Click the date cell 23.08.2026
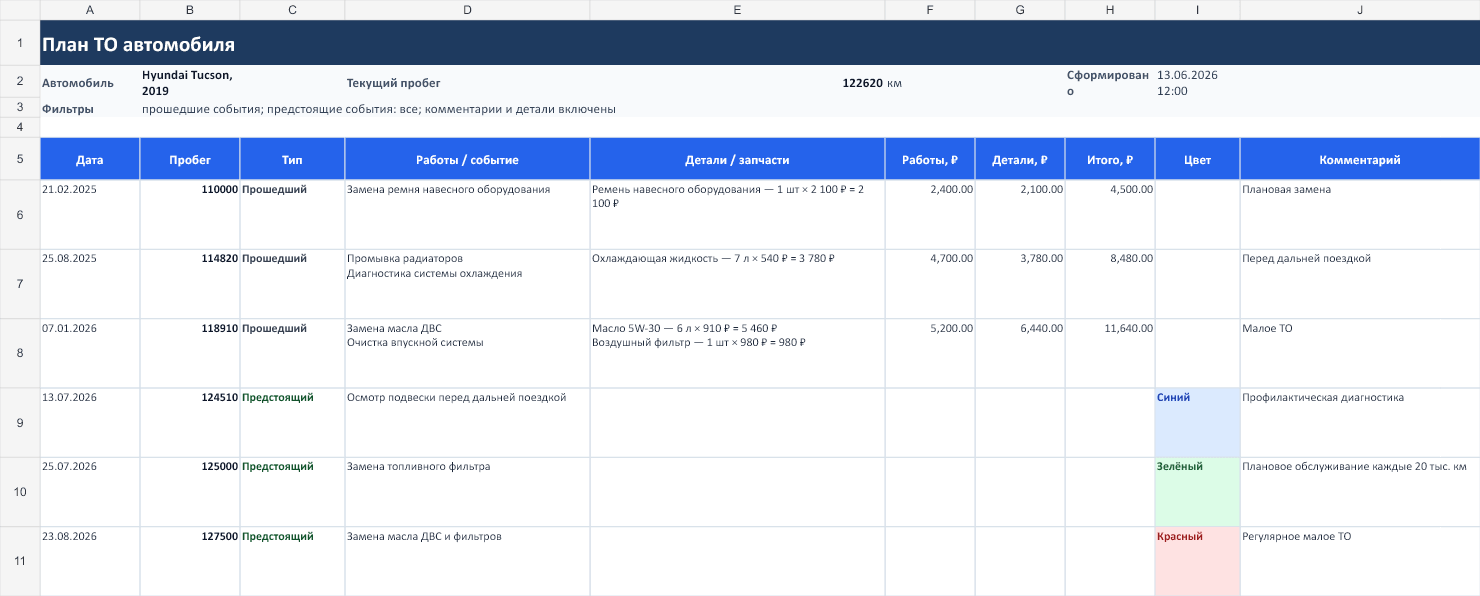This screenshot has height=596, width=1480. point(90,562)
